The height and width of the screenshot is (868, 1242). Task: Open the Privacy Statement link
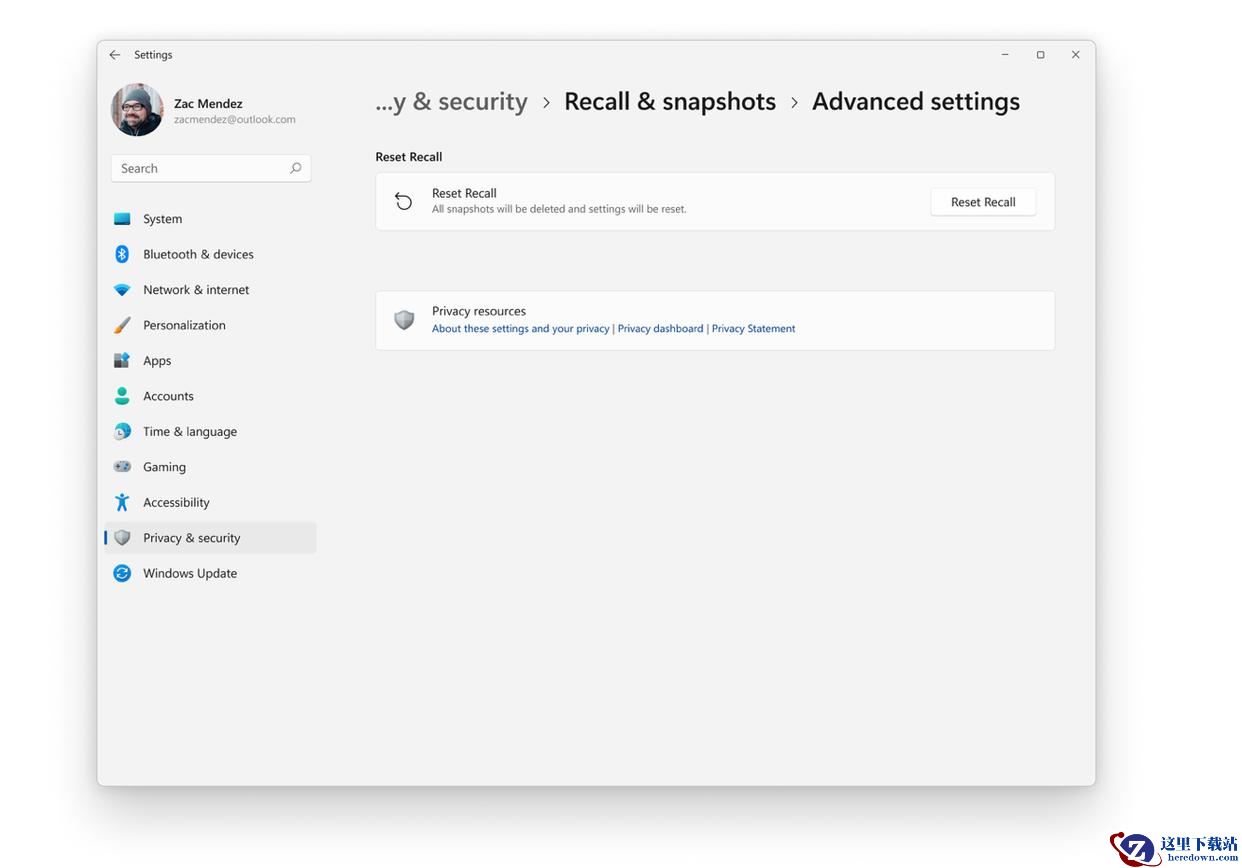[753, 329]
